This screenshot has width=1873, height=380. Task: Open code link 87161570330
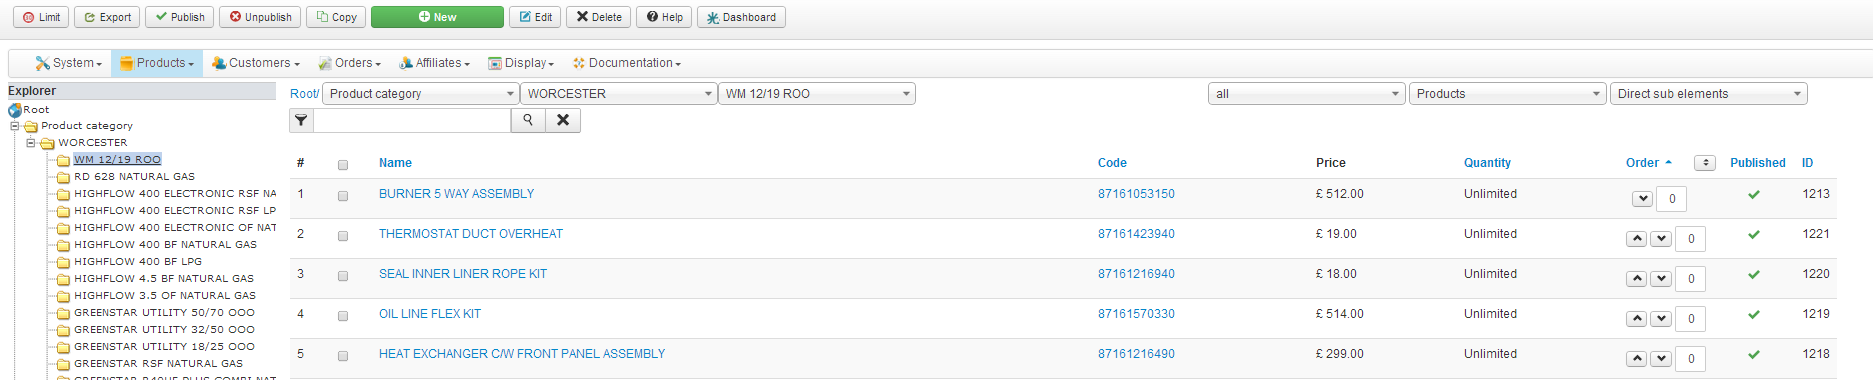click(1136, 314)
